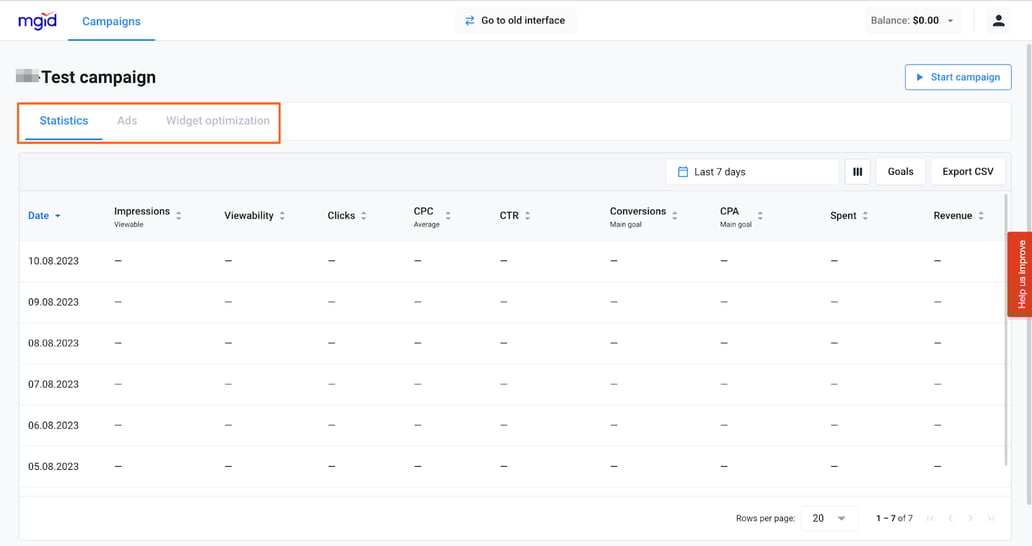Viewport: 1032px width, 546px height.
Task: Open the column settings icon
Action: pos(857,172)
